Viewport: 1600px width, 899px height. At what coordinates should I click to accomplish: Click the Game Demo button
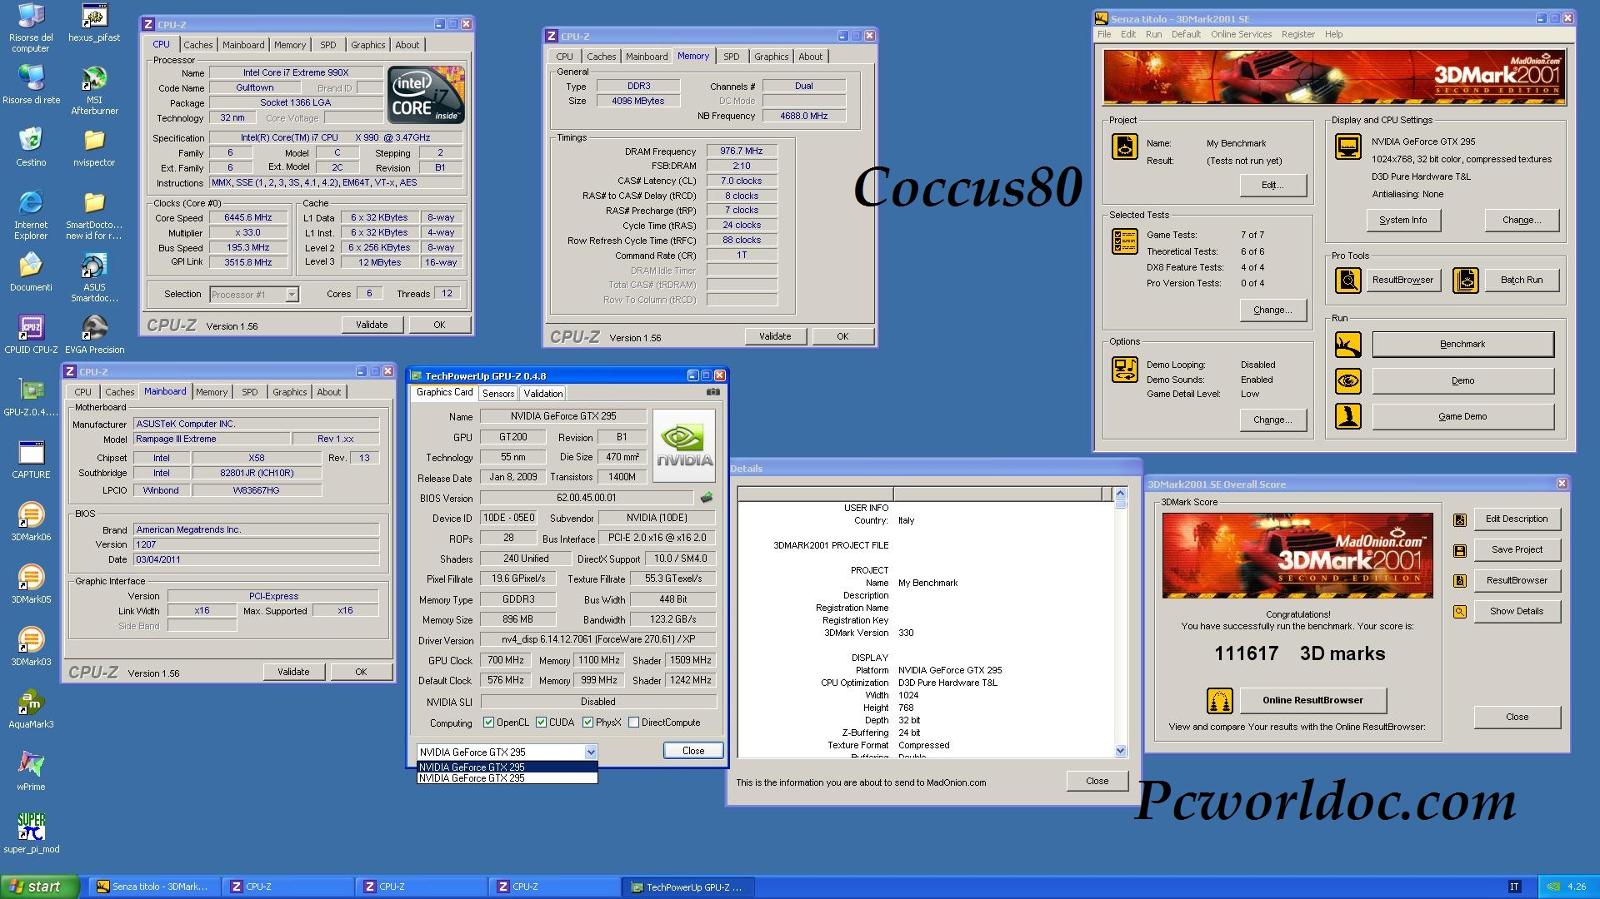tap(1462, 416)
